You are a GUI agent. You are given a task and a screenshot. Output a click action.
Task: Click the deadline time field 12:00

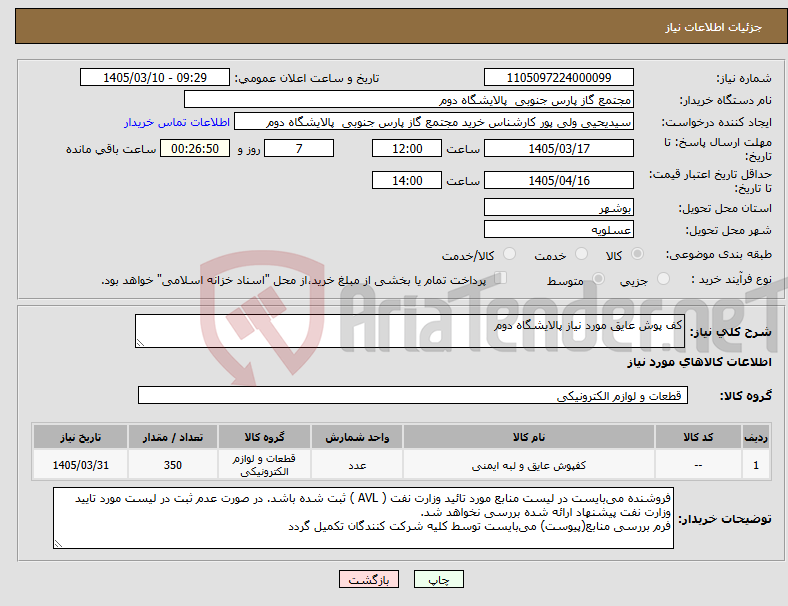pos(407,148)
